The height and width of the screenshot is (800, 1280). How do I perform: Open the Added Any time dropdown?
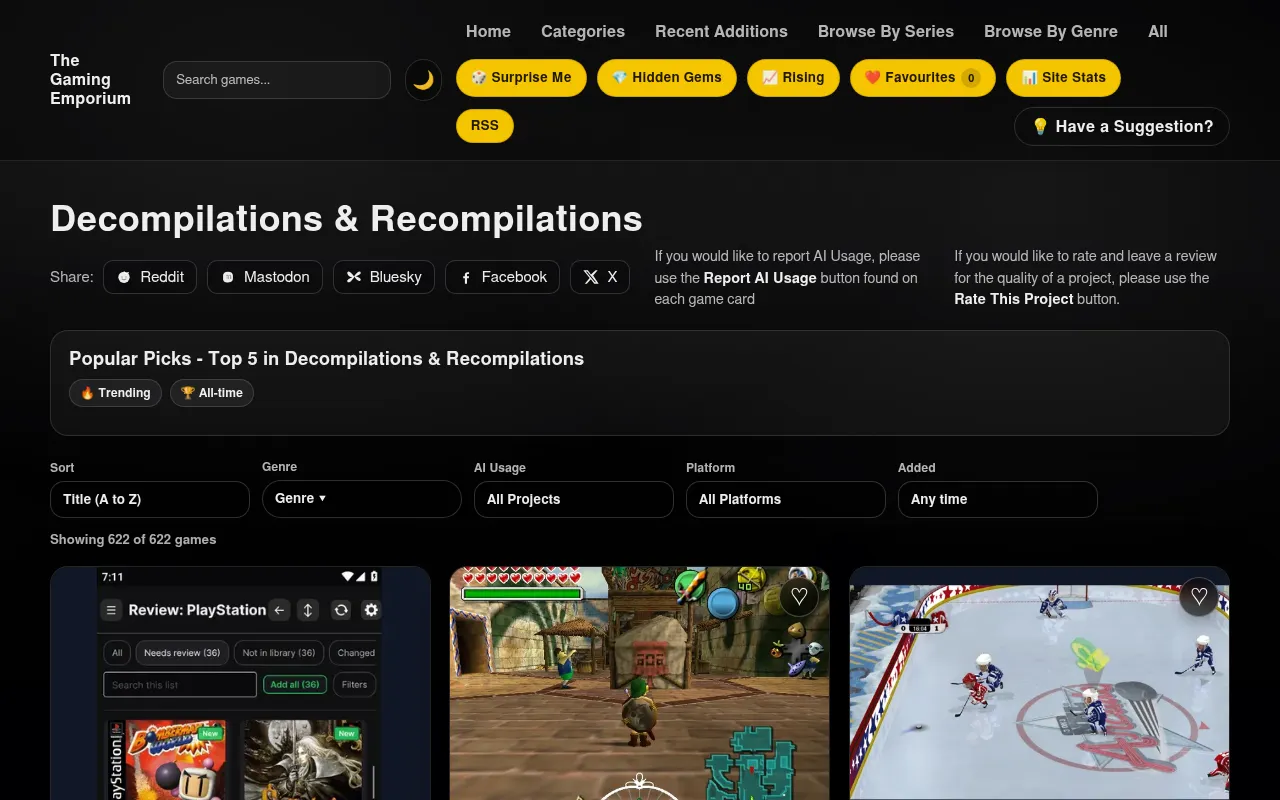pos(998,499)
